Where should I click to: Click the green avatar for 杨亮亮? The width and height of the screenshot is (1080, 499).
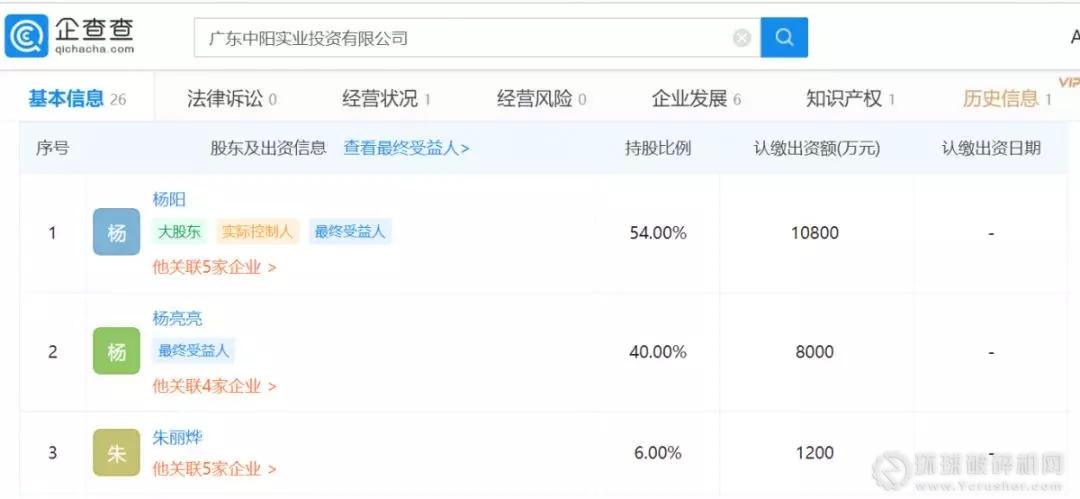116,351
